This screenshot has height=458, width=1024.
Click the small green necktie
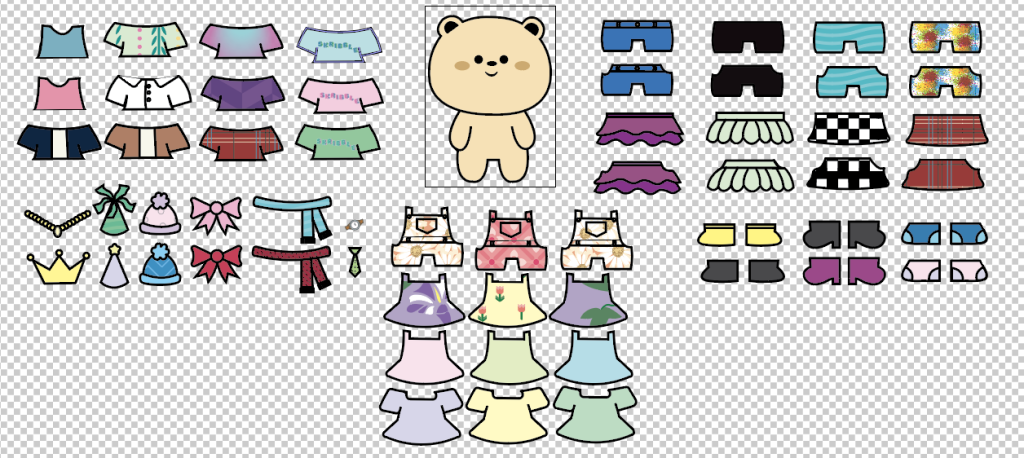pyautogui.click(x=355, y=263)
